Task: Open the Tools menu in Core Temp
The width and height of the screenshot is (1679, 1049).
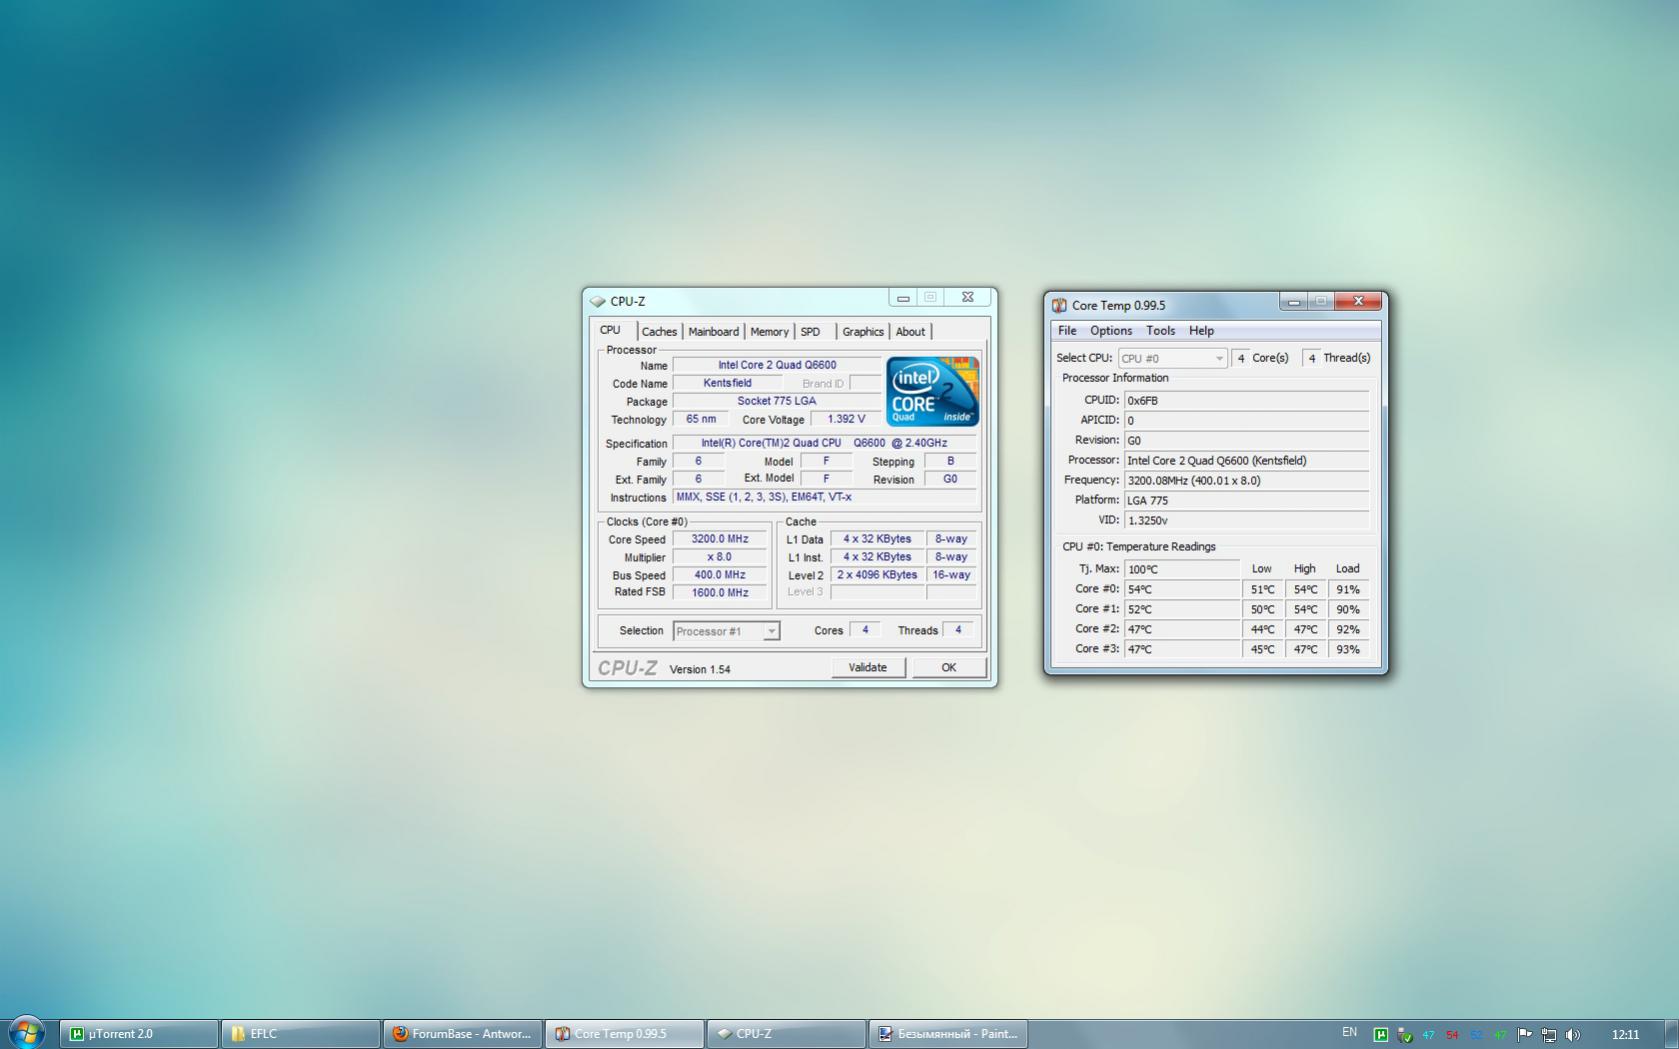Action: 1160,331
